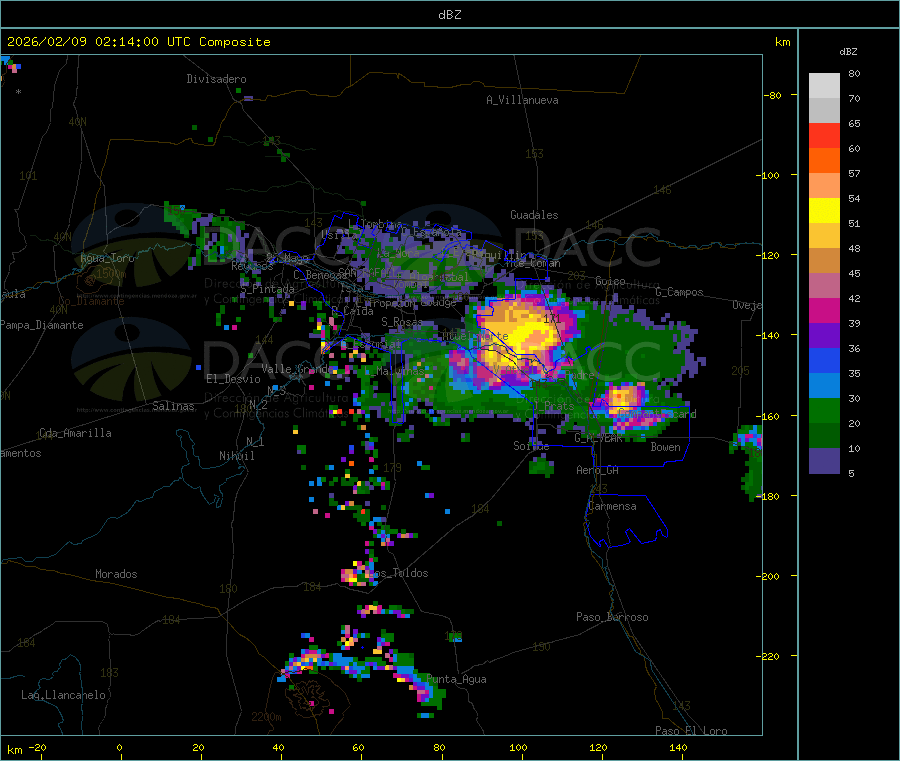Click the yellow 54 dBZ legend swatch

coord(824,211)
